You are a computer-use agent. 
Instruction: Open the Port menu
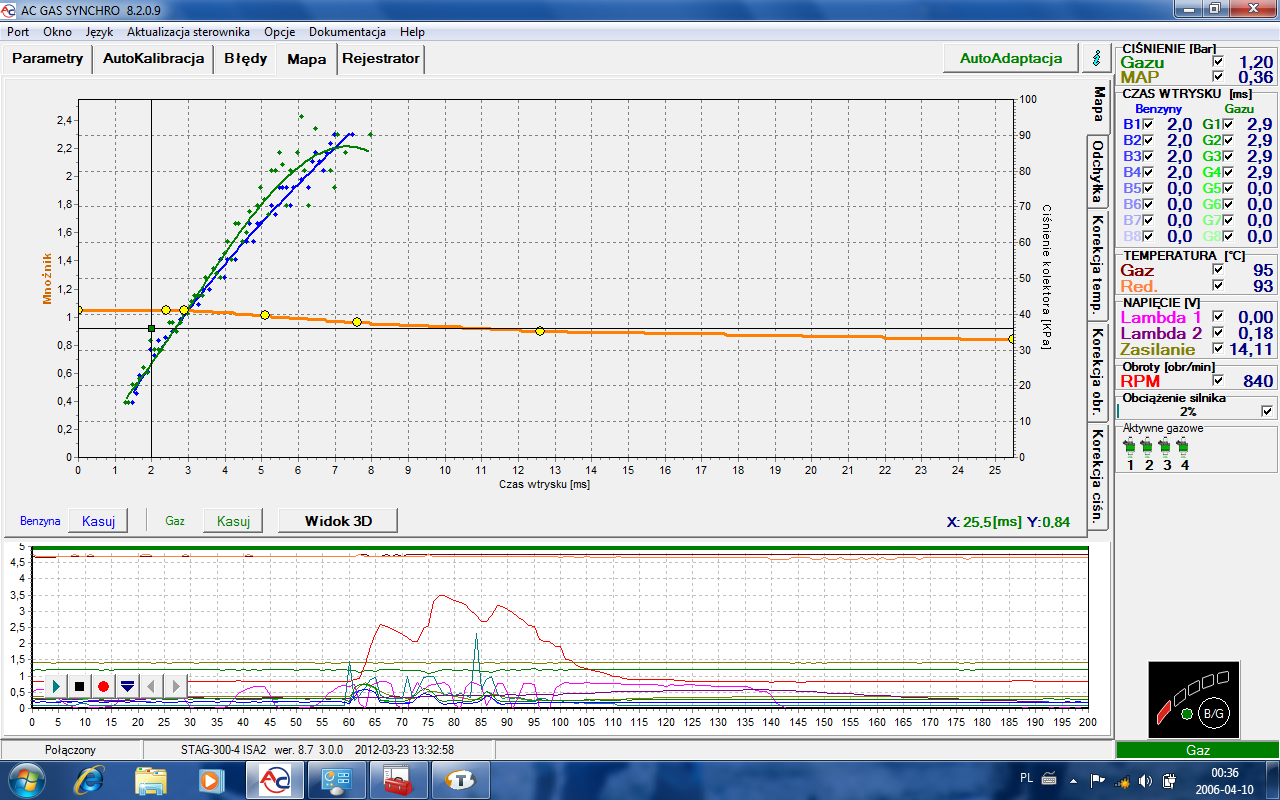[x=17, y=32]
